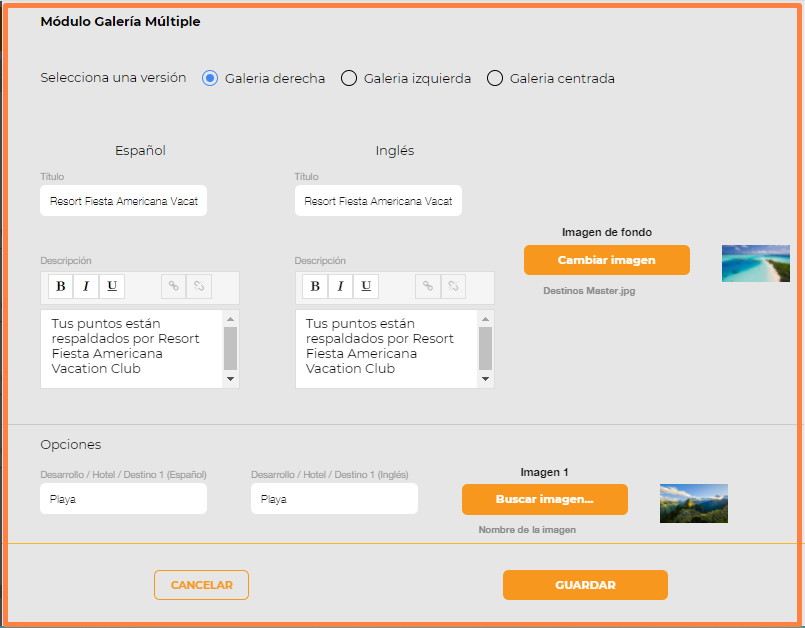Focus Destino 1 (Inglés) Playa field
The image size is (805, 628).
click(x=334, y=499)
